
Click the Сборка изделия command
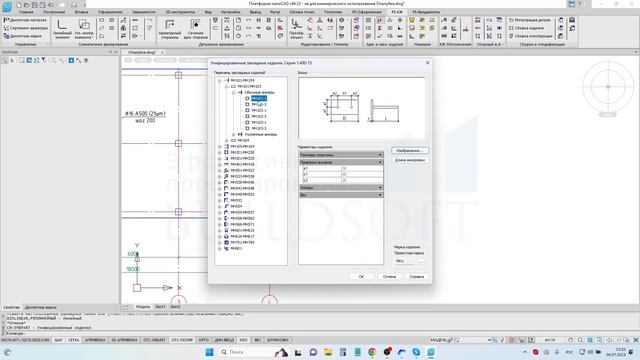526,28
